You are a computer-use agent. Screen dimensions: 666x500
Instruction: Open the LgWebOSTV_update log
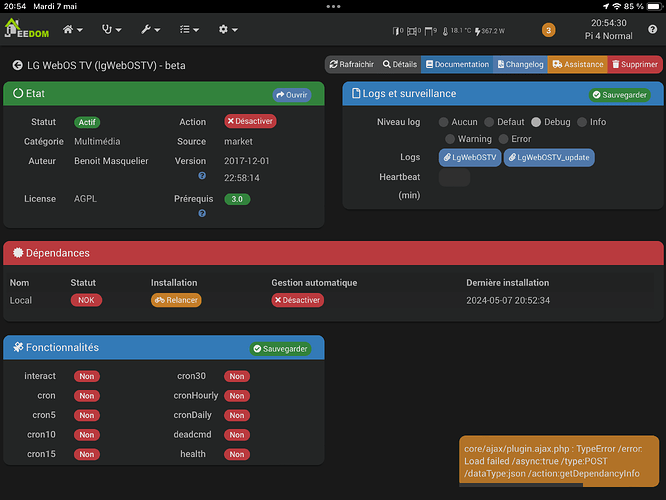point(549,158)
